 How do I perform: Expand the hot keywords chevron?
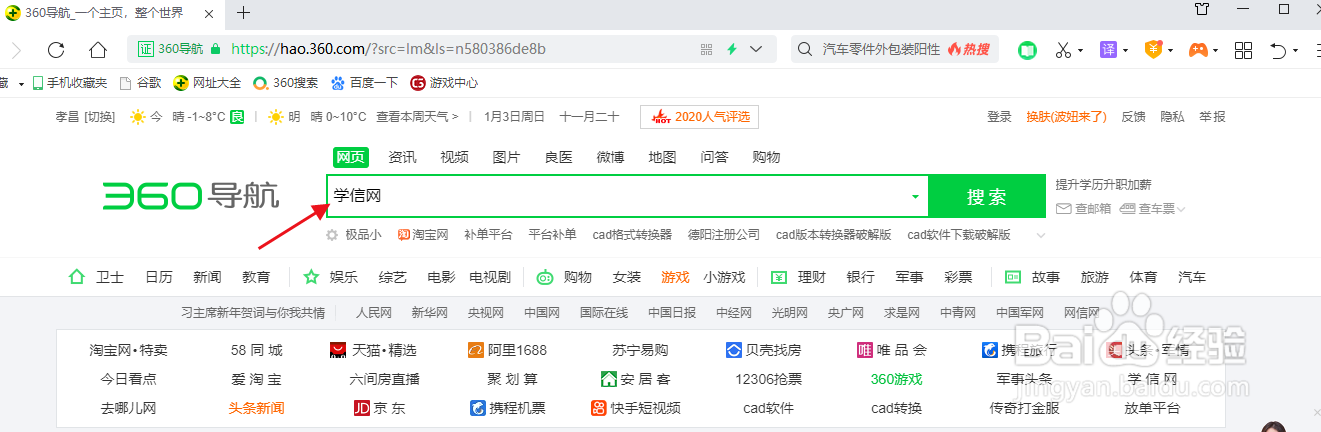[1041, 235]
